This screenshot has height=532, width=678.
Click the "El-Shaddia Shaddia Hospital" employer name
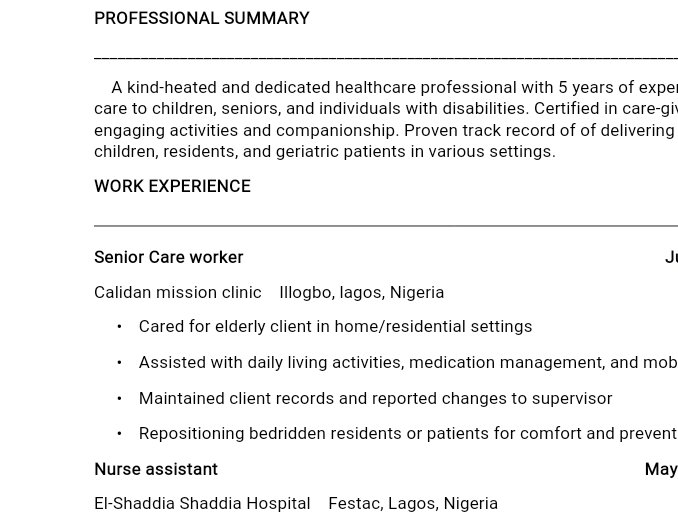(201, 503)
